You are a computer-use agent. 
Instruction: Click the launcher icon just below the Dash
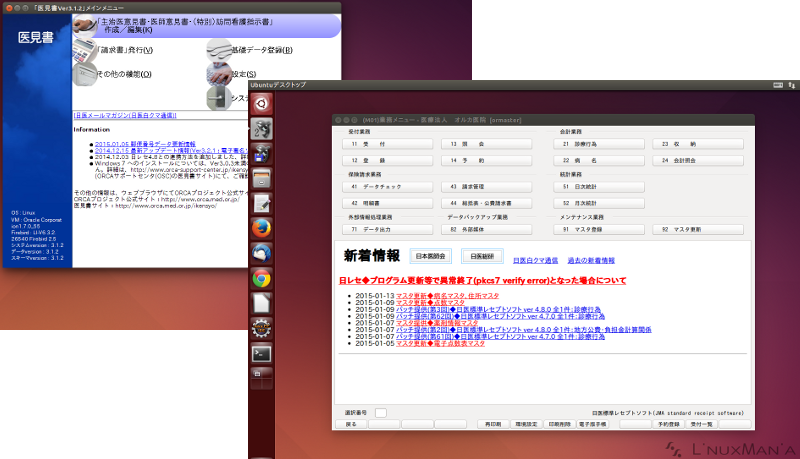click(261, 129)
